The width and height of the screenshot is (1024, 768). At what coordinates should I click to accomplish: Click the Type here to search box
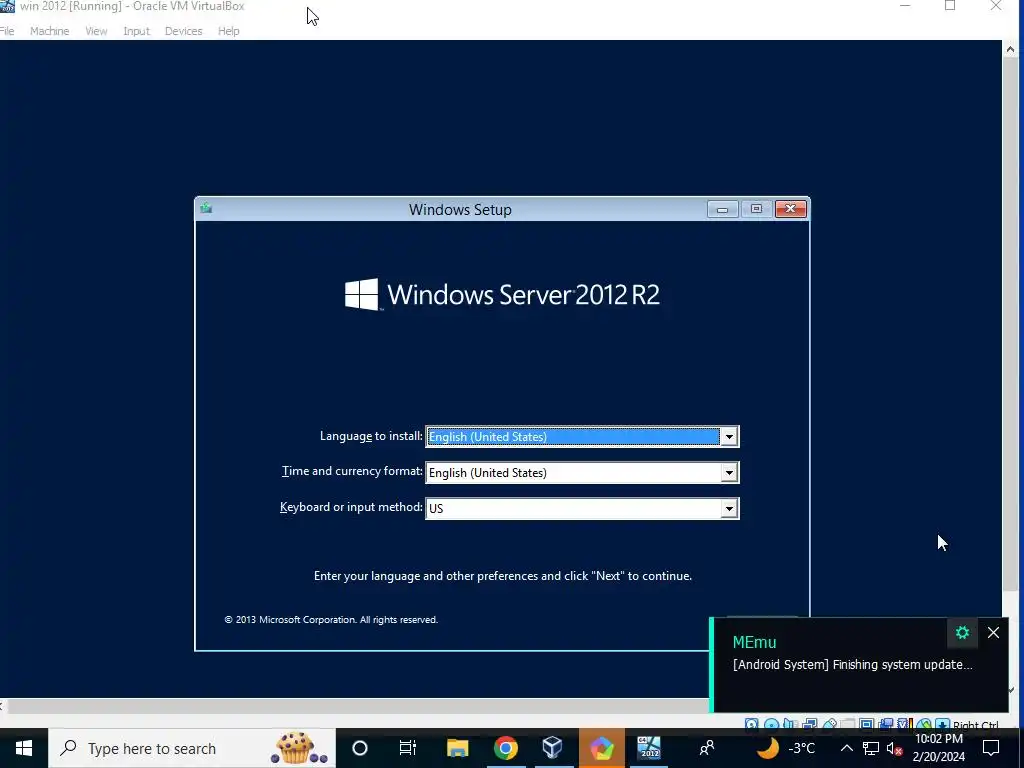click(x=191, y=748)
